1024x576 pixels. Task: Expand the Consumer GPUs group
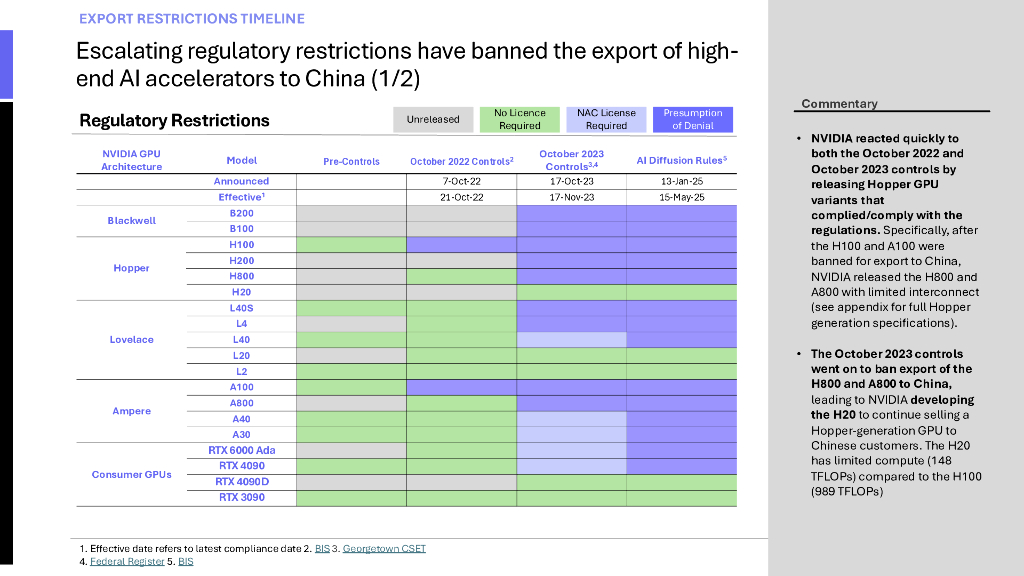point(131,475)
